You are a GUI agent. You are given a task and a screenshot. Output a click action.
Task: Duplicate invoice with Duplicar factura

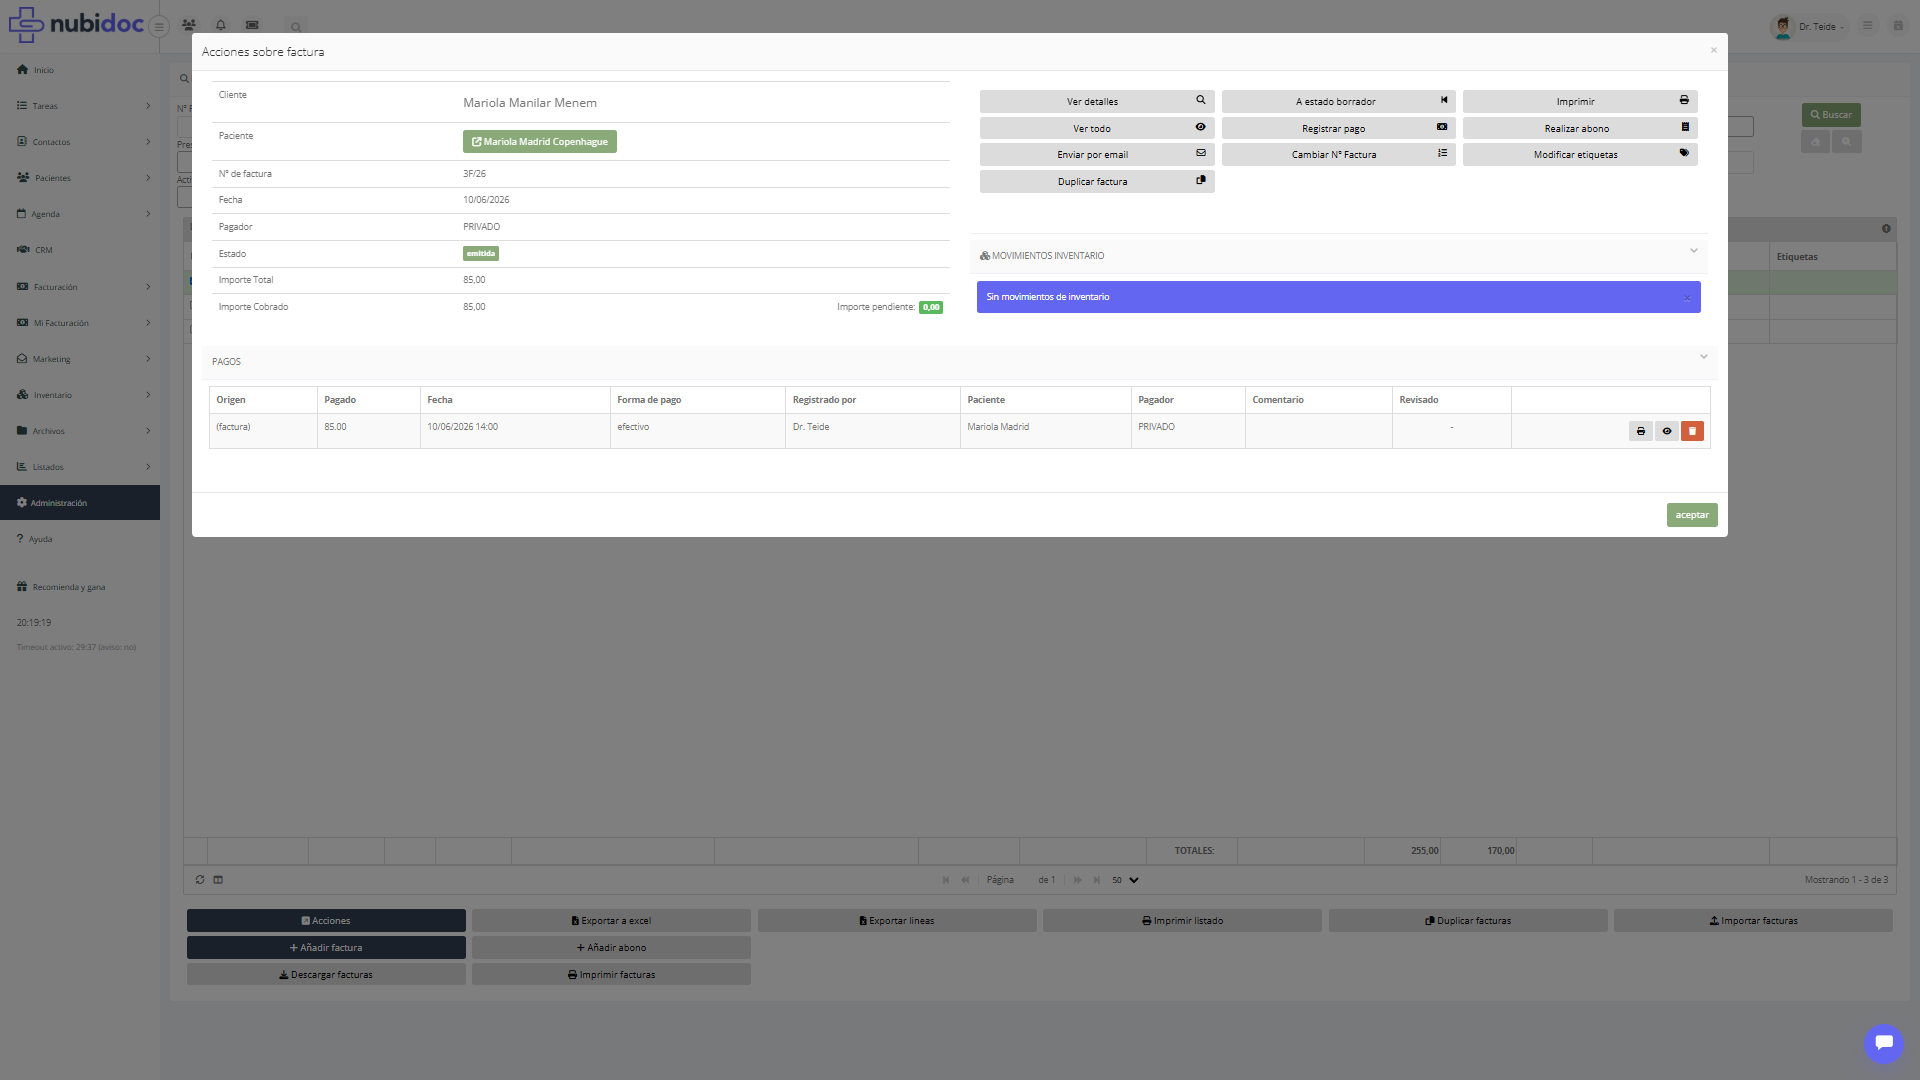(1096, 181)
